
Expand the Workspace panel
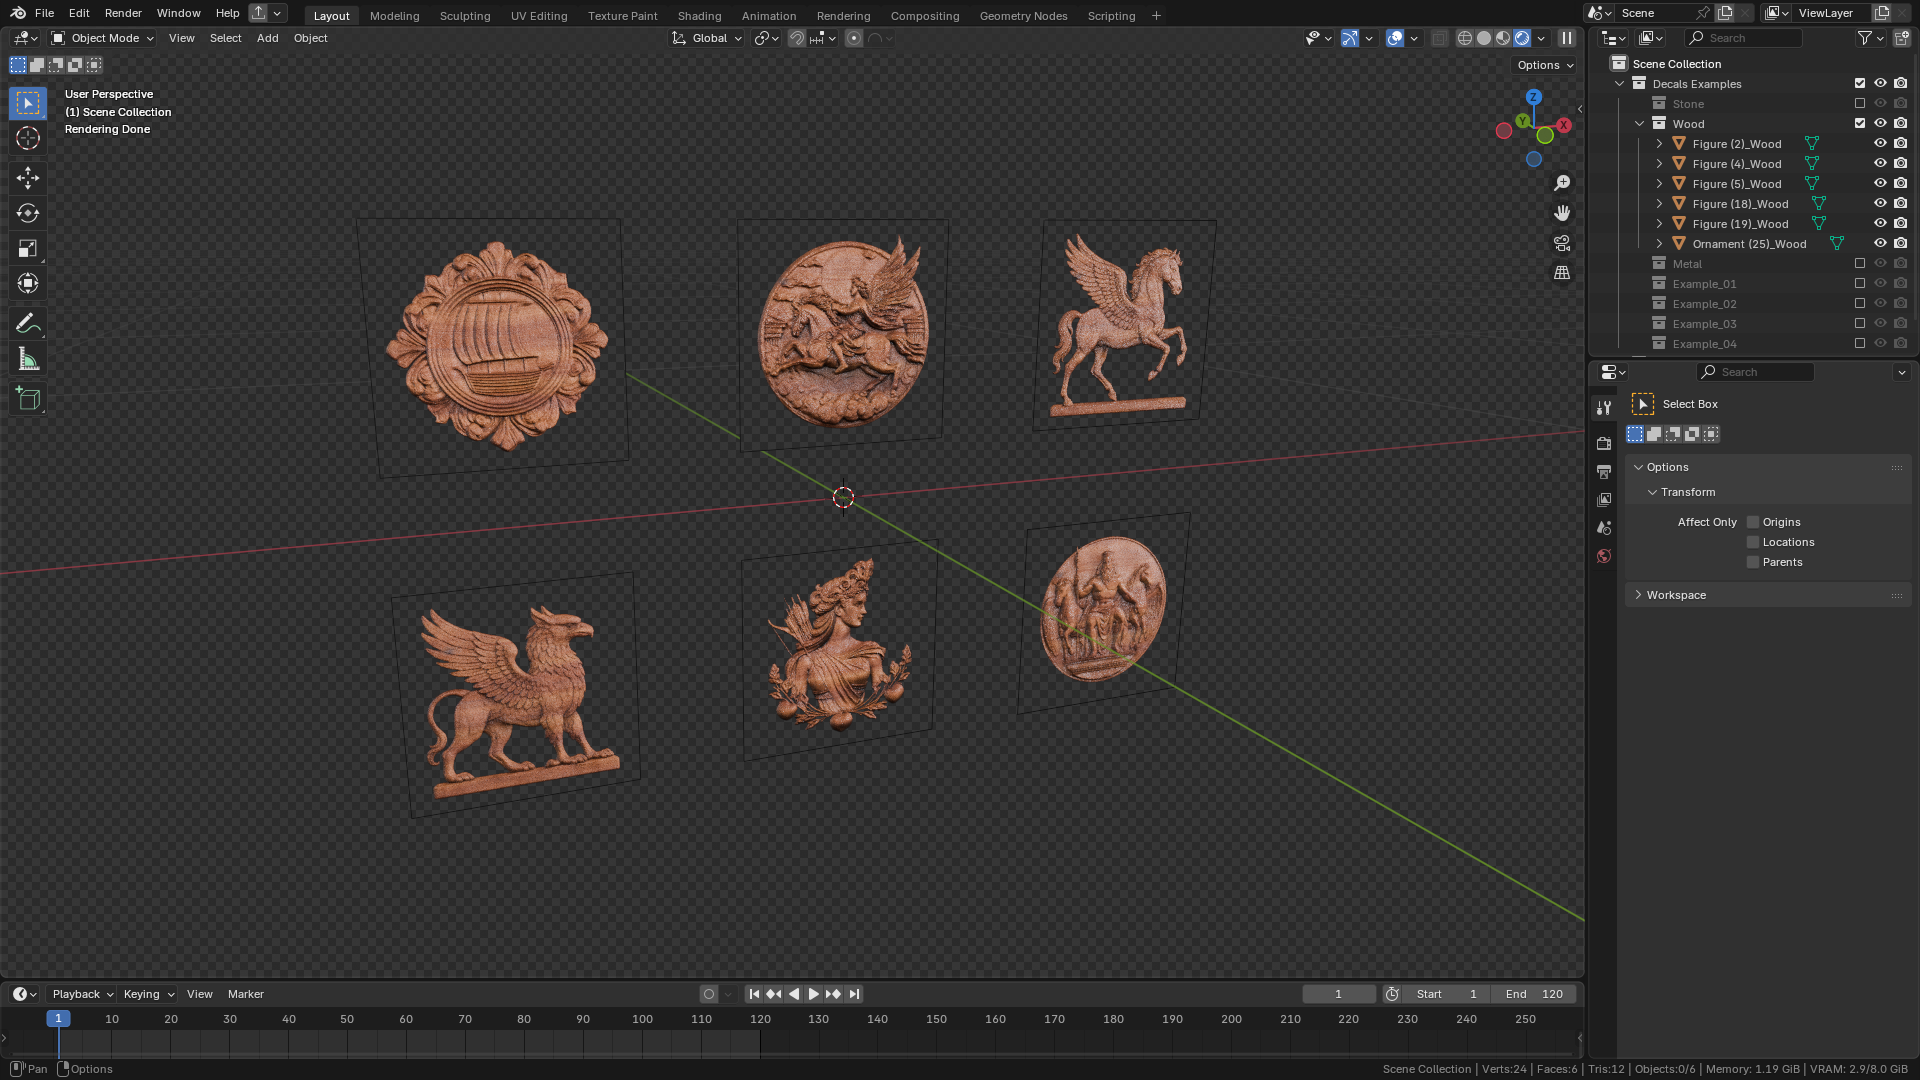(x=1676, y=595)
